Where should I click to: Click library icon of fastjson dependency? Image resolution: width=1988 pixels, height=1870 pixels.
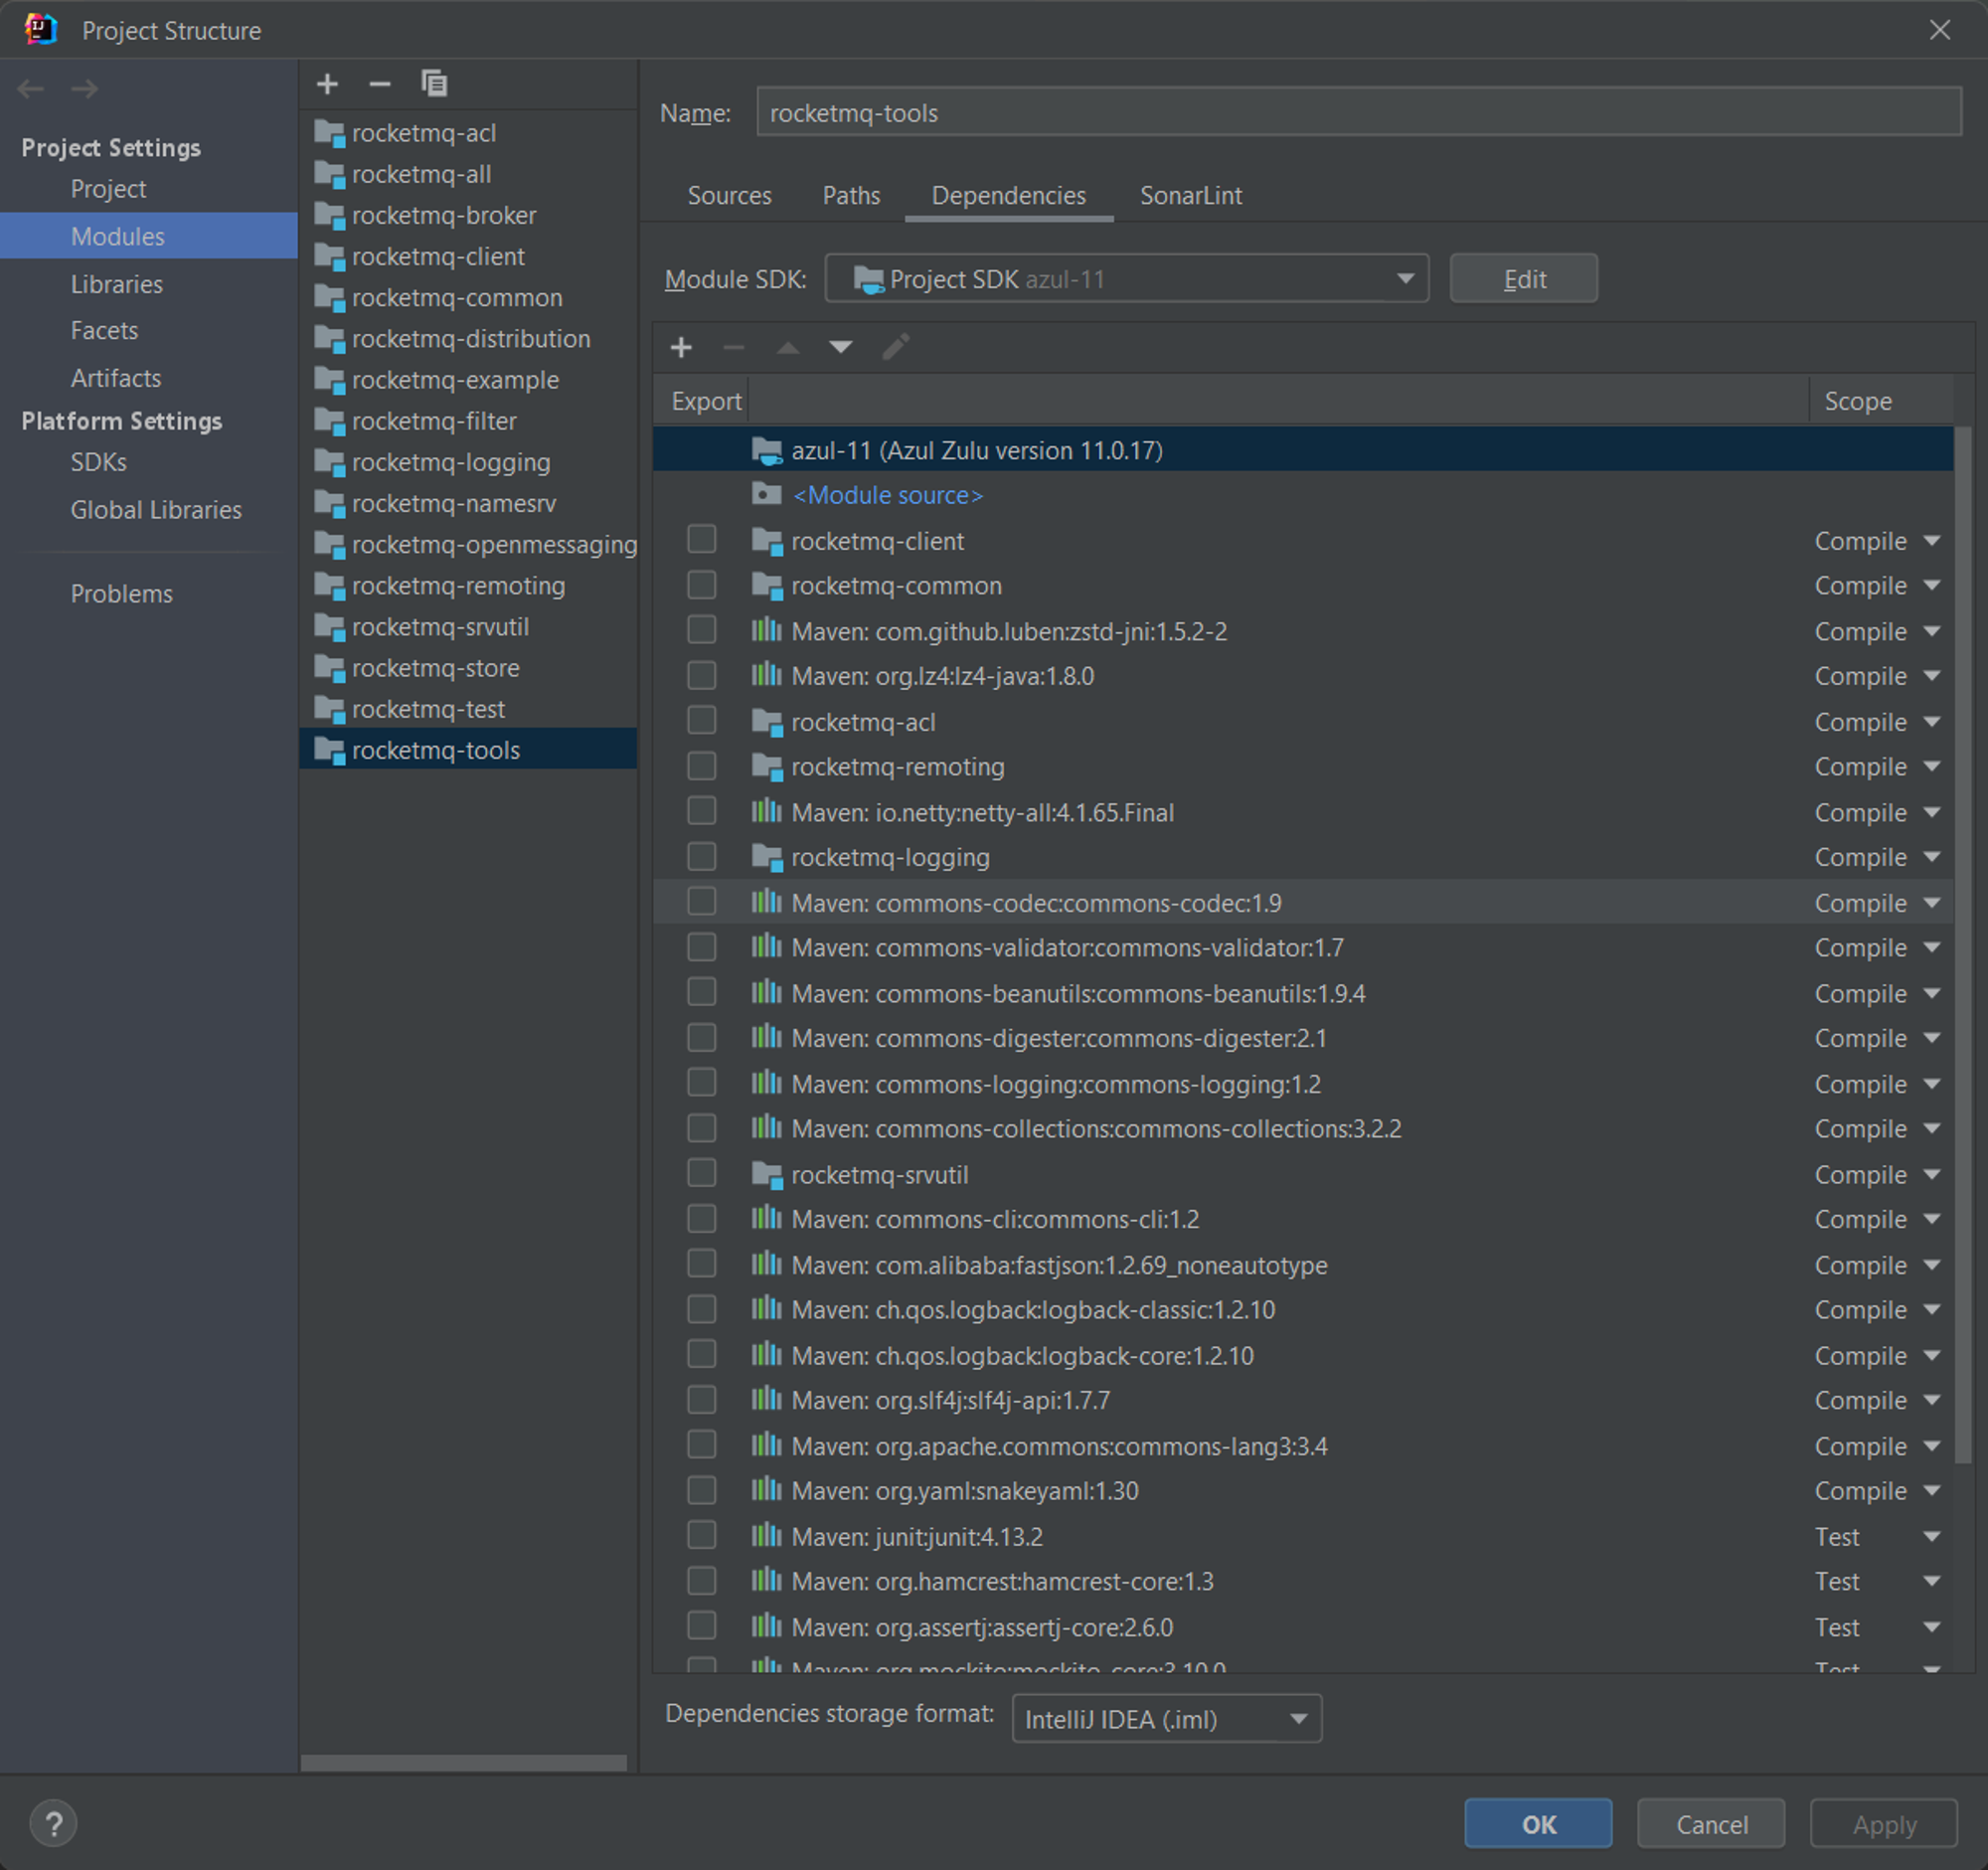[767, 1264]
